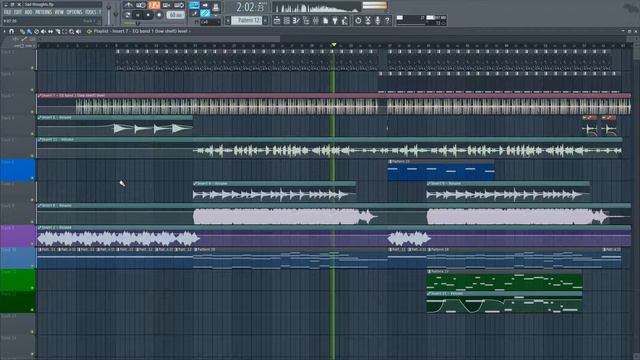Select the Track 10 light-blue header
The image size is (640, 360).
17,258
